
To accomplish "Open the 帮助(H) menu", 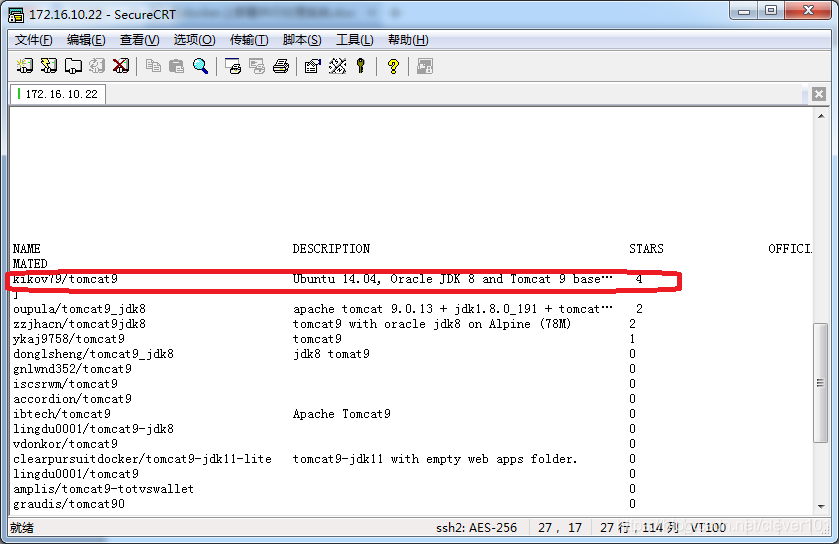I will (x=408, y=40).
